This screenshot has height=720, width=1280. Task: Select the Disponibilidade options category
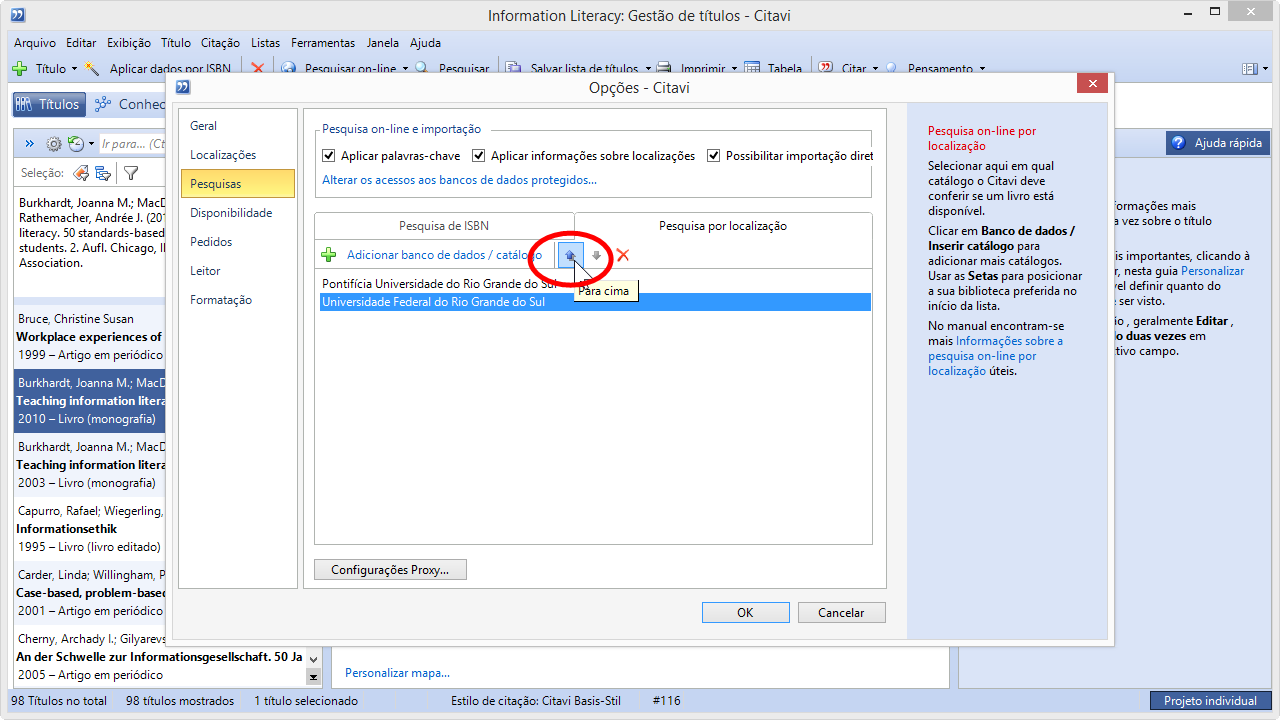tap(238, 213)
